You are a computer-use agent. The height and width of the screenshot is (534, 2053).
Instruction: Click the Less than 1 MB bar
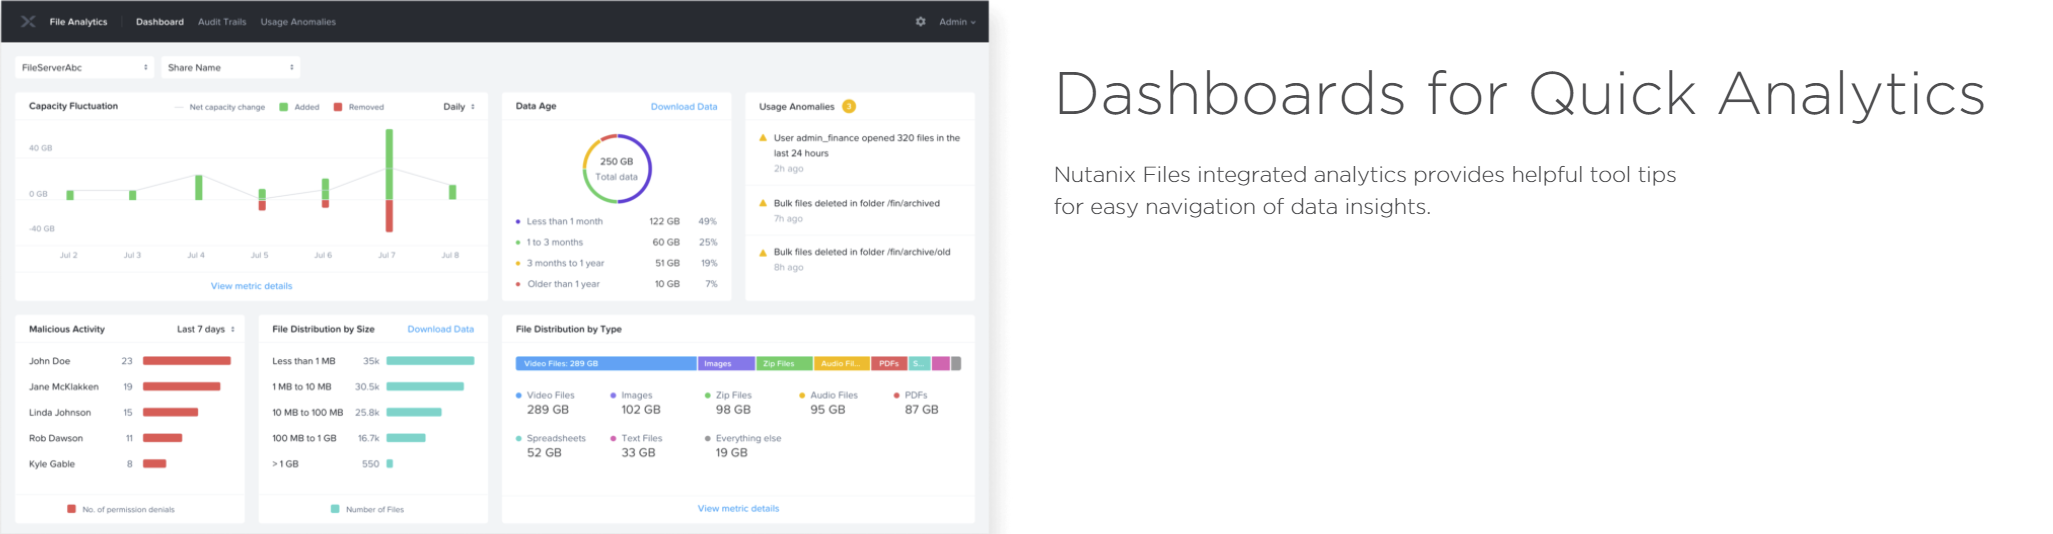click(430, 361)
